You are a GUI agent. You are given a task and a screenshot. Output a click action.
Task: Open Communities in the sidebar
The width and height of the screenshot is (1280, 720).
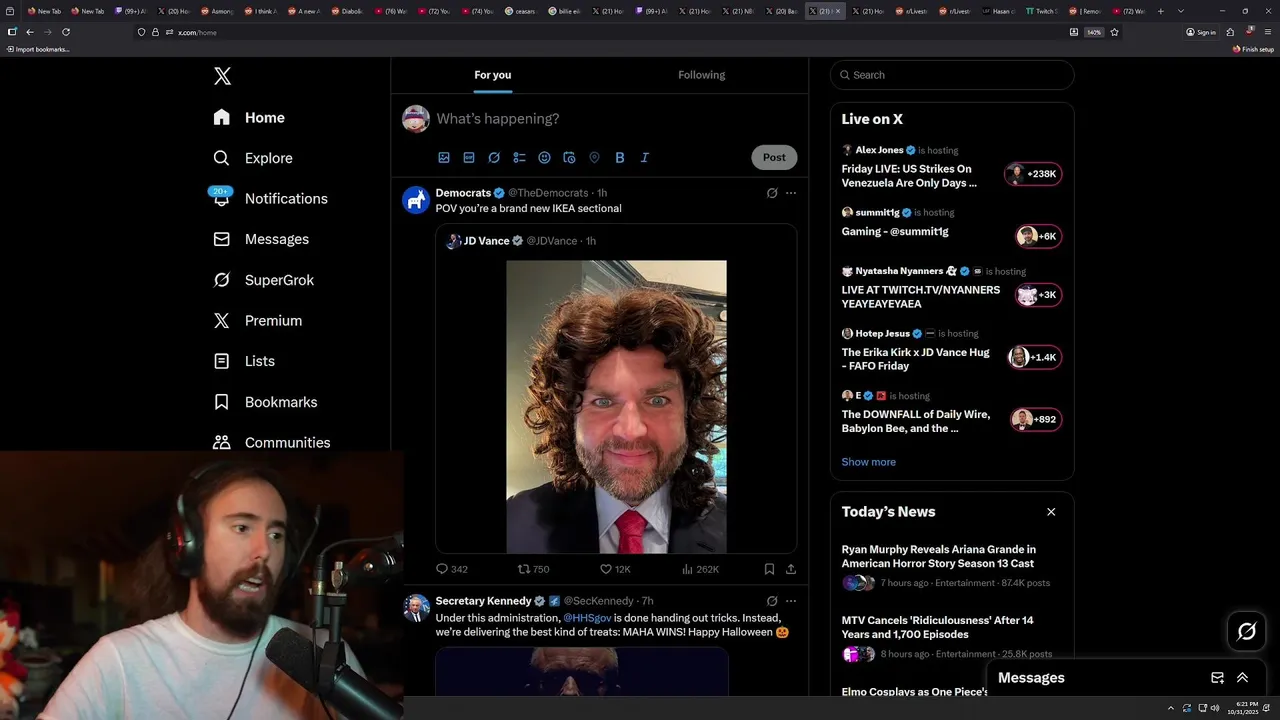pyautogui.click(x=272, y=442)
